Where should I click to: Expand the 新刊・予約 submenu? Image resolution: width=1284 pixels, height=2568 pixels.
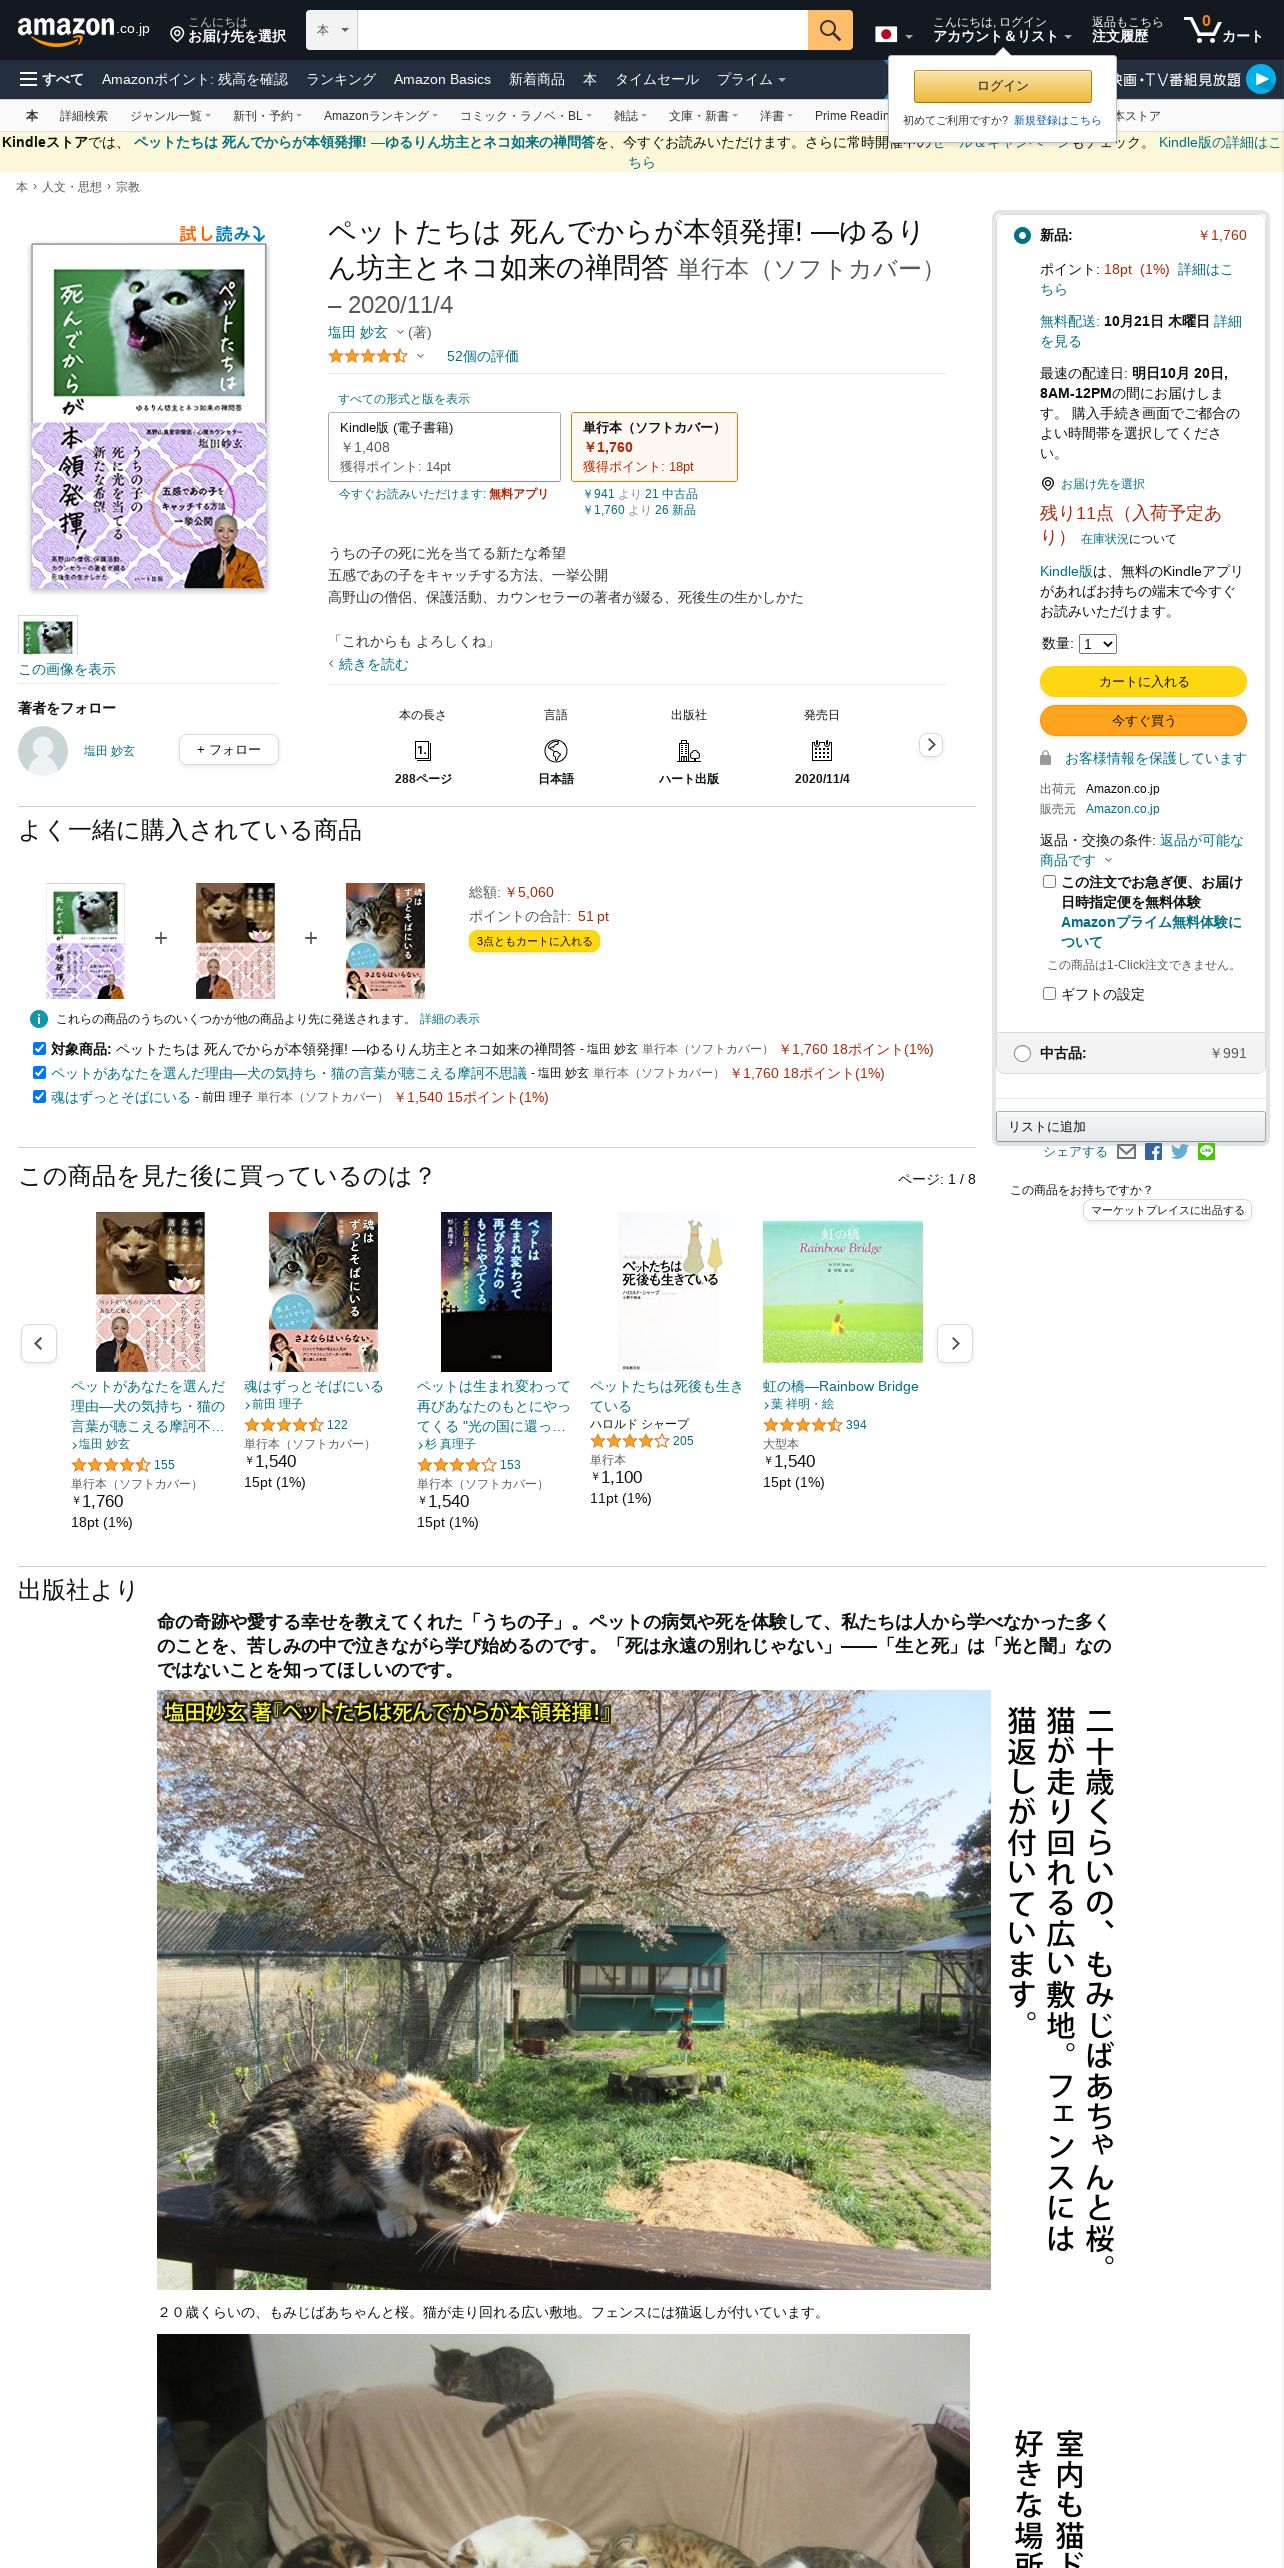(267, 116)
